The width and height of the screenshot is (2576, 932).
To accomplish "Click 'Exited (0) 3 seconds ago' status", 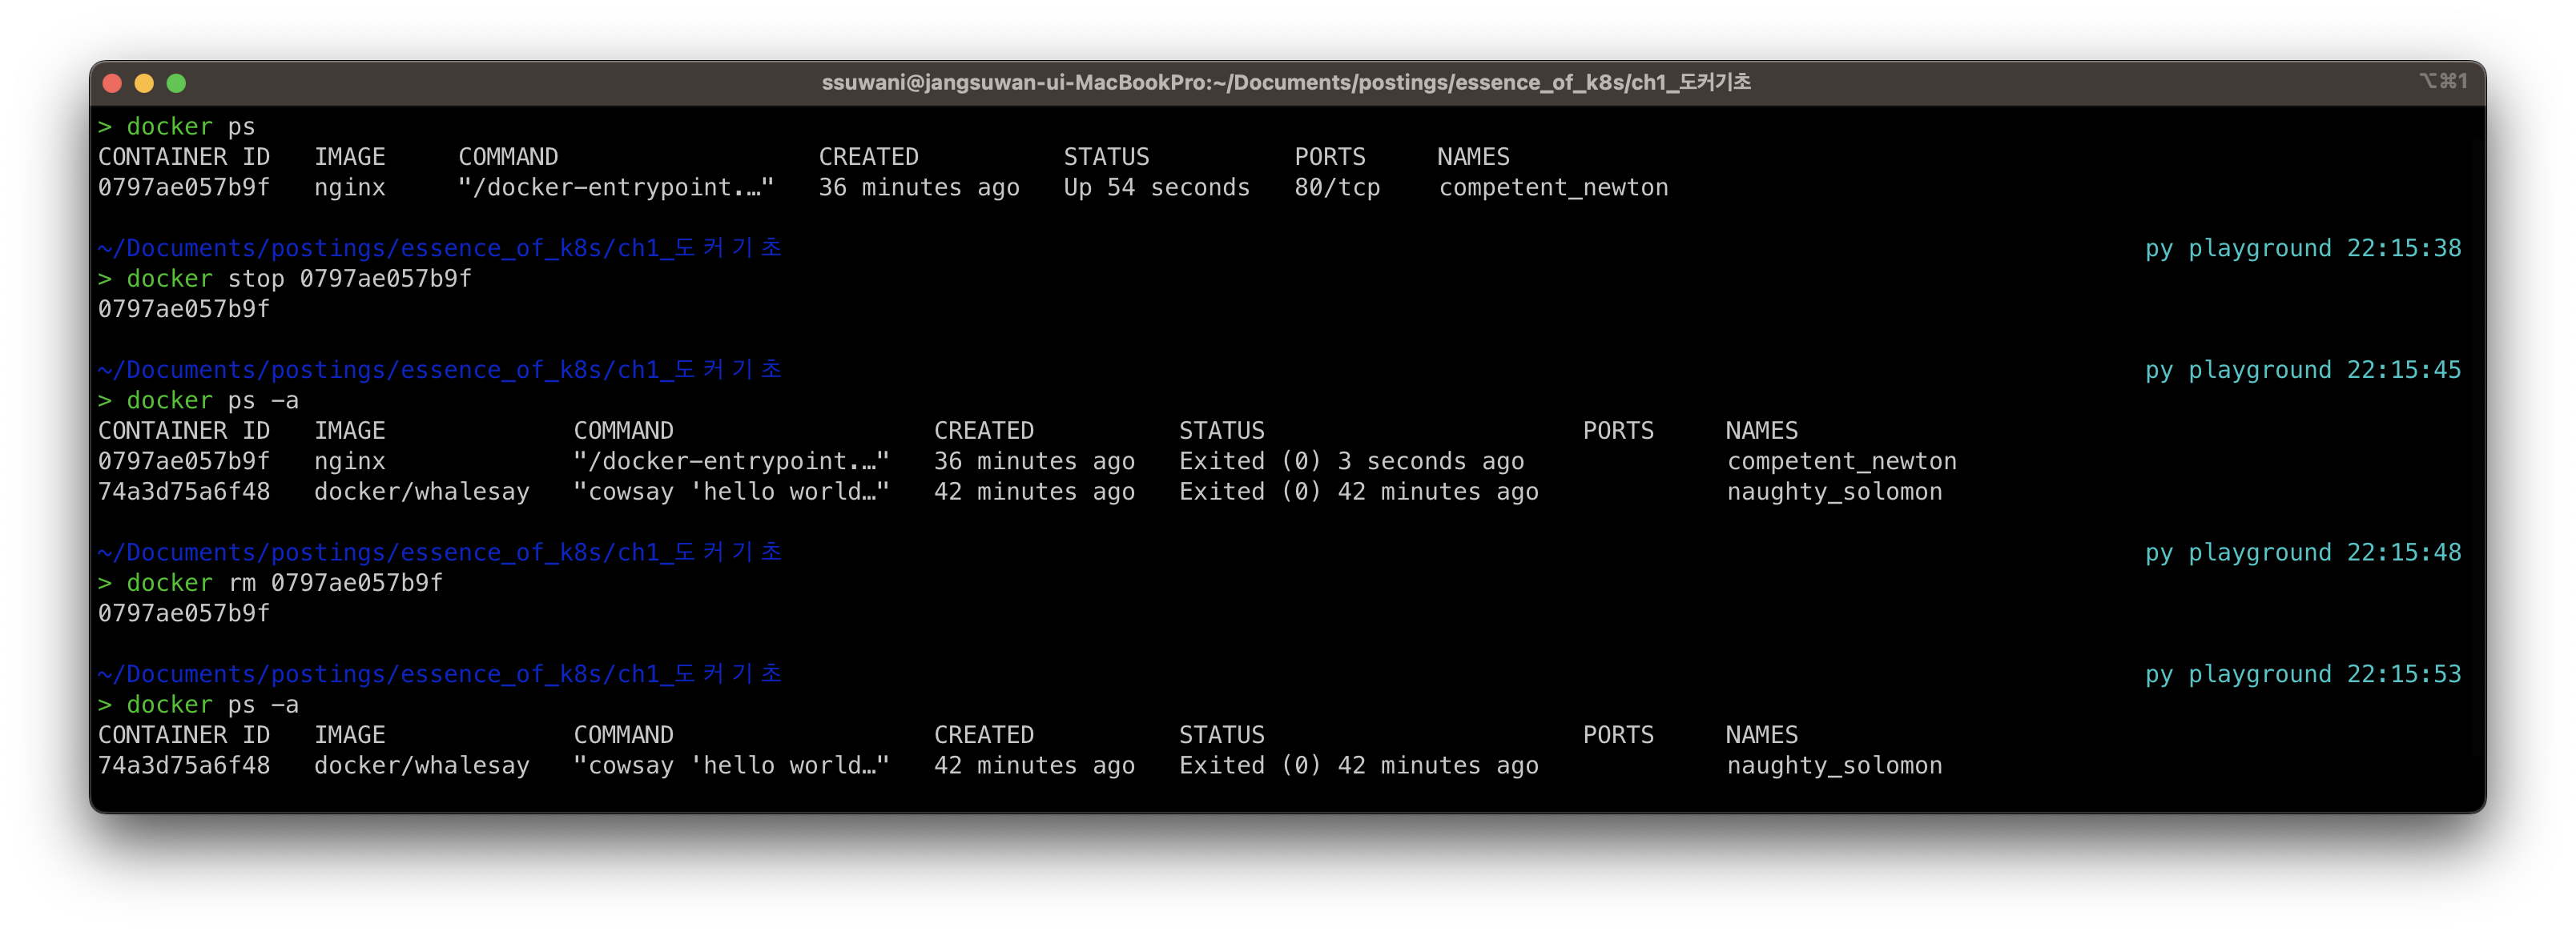I will (x=1351, y=462).
